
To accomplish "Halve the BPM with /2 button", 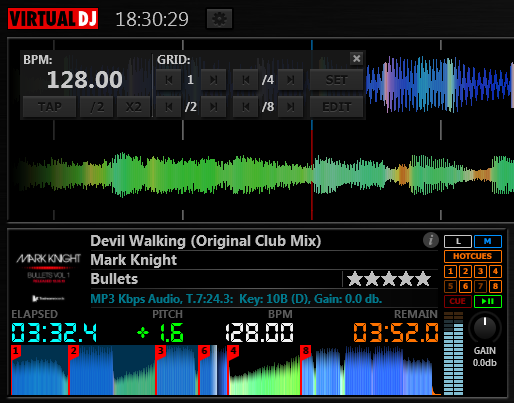I will tap(97, 107).
